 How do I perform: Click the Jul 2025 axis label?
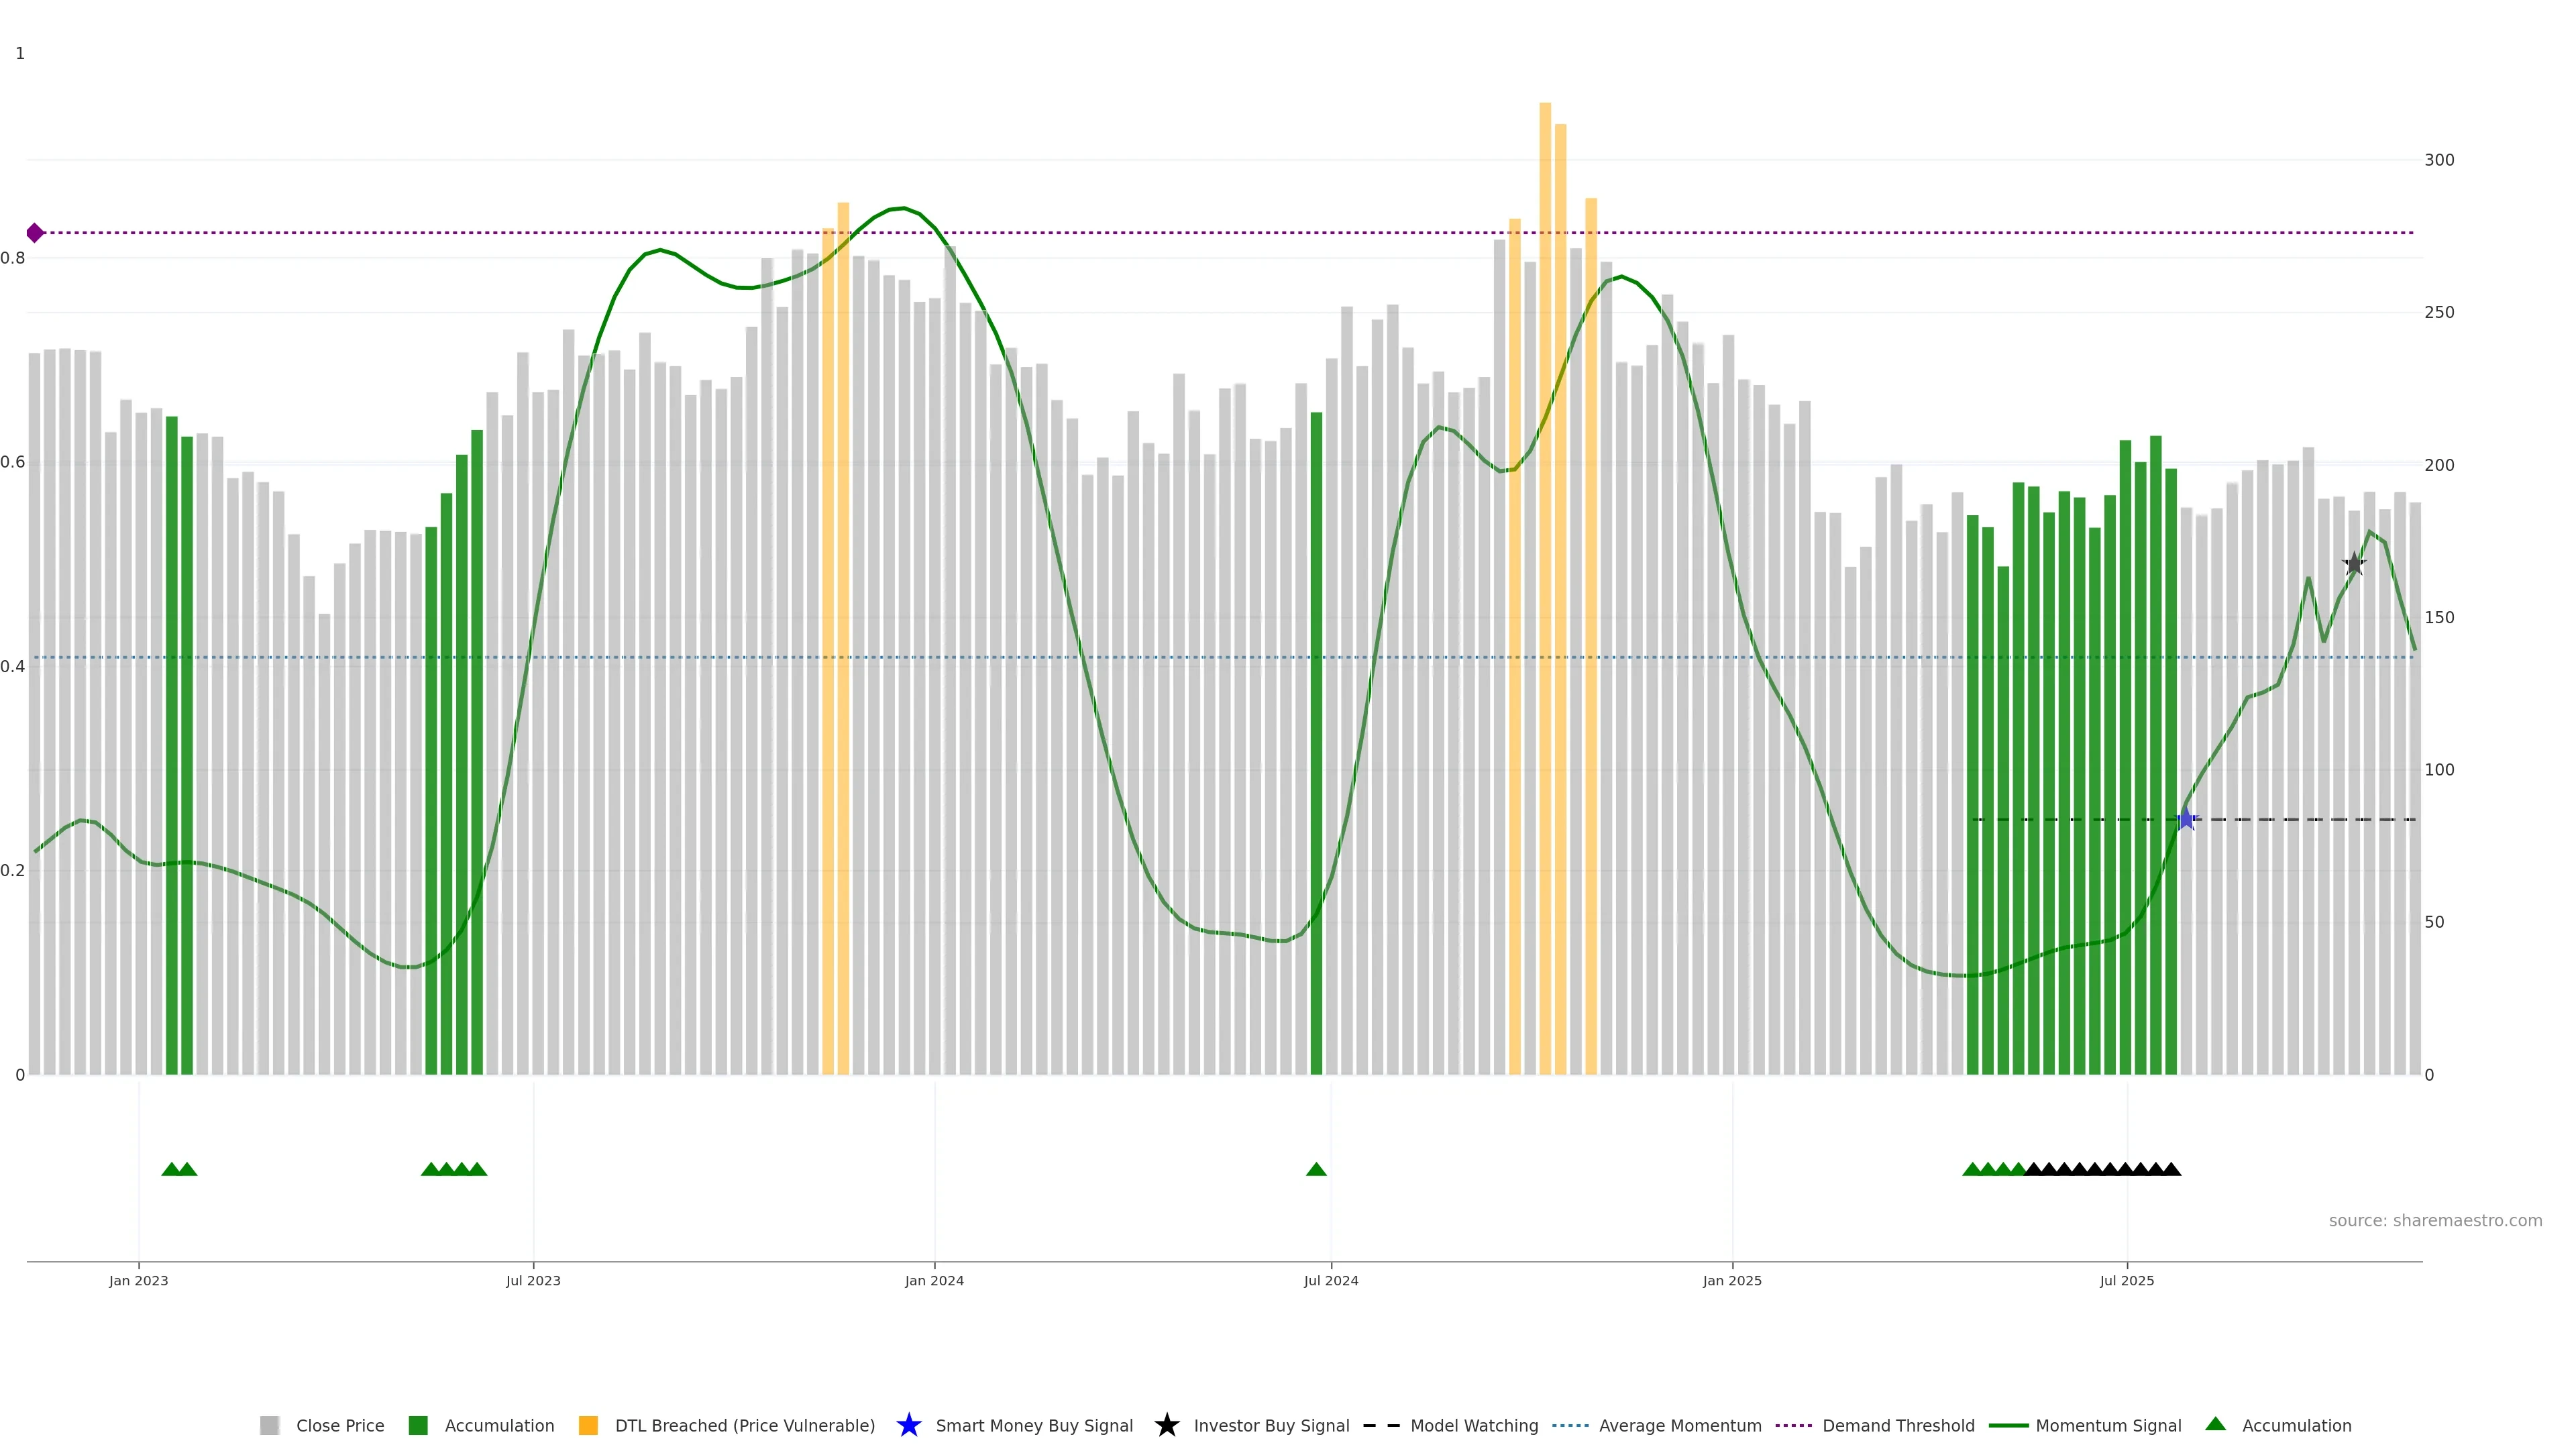tap(2127, 1280)
